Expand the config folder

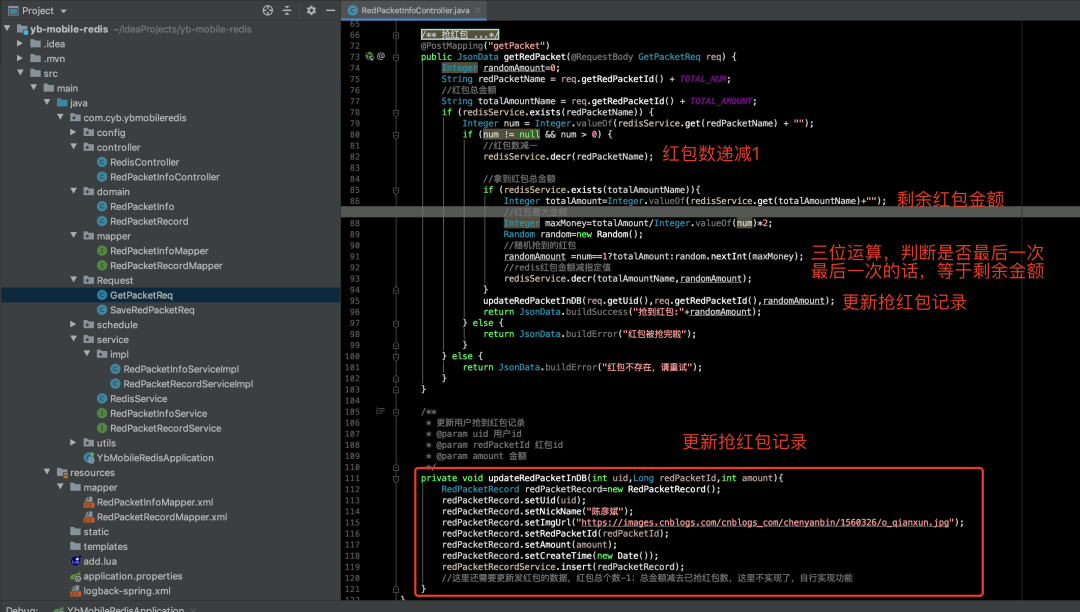74,132
